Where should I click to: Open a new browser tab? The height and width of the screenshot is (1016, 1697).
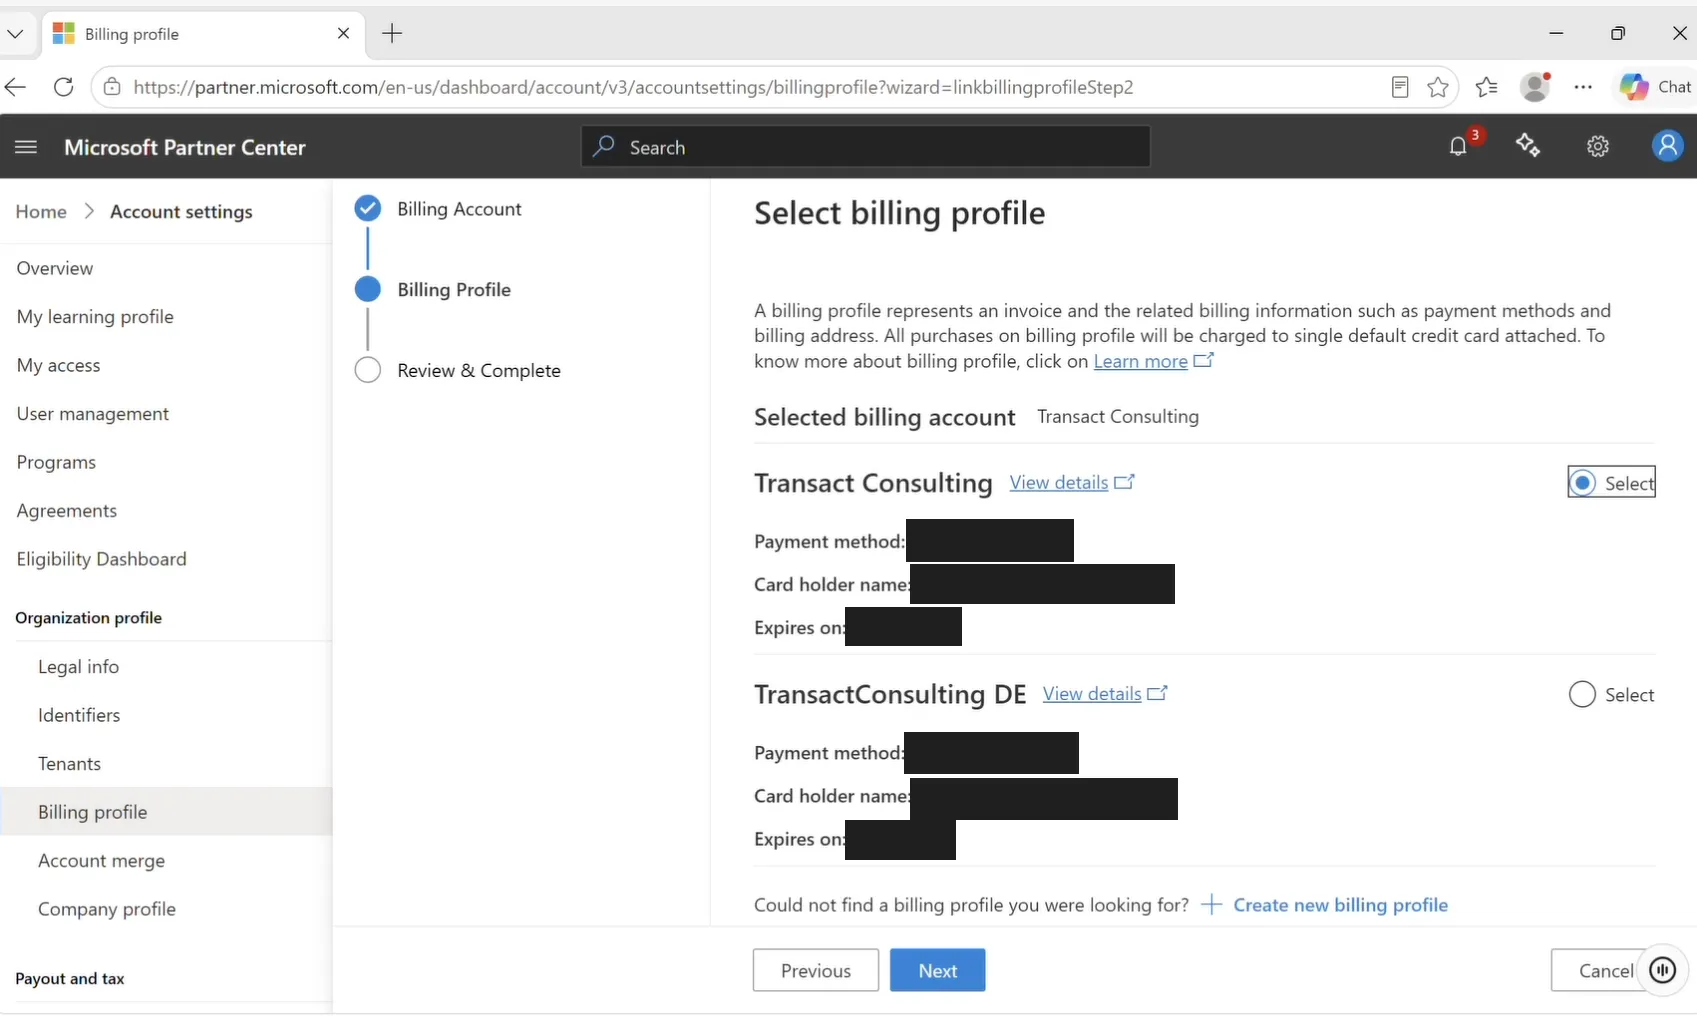pyautogui.click(x=392, y=34)
